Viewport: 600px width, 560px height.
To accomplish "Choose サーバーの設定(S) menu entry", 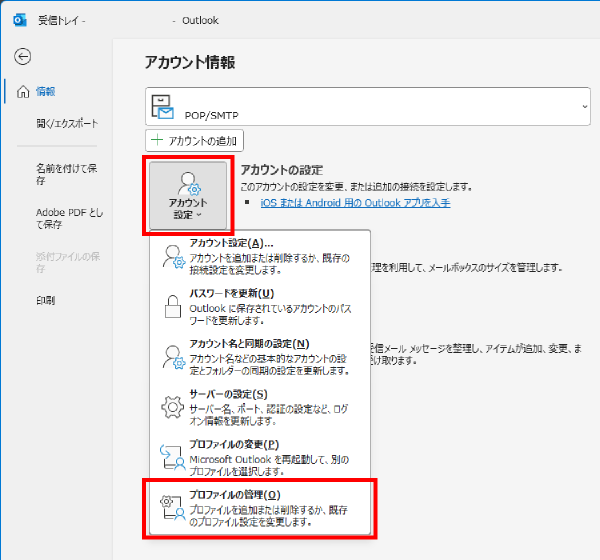I will click(260, 407).
